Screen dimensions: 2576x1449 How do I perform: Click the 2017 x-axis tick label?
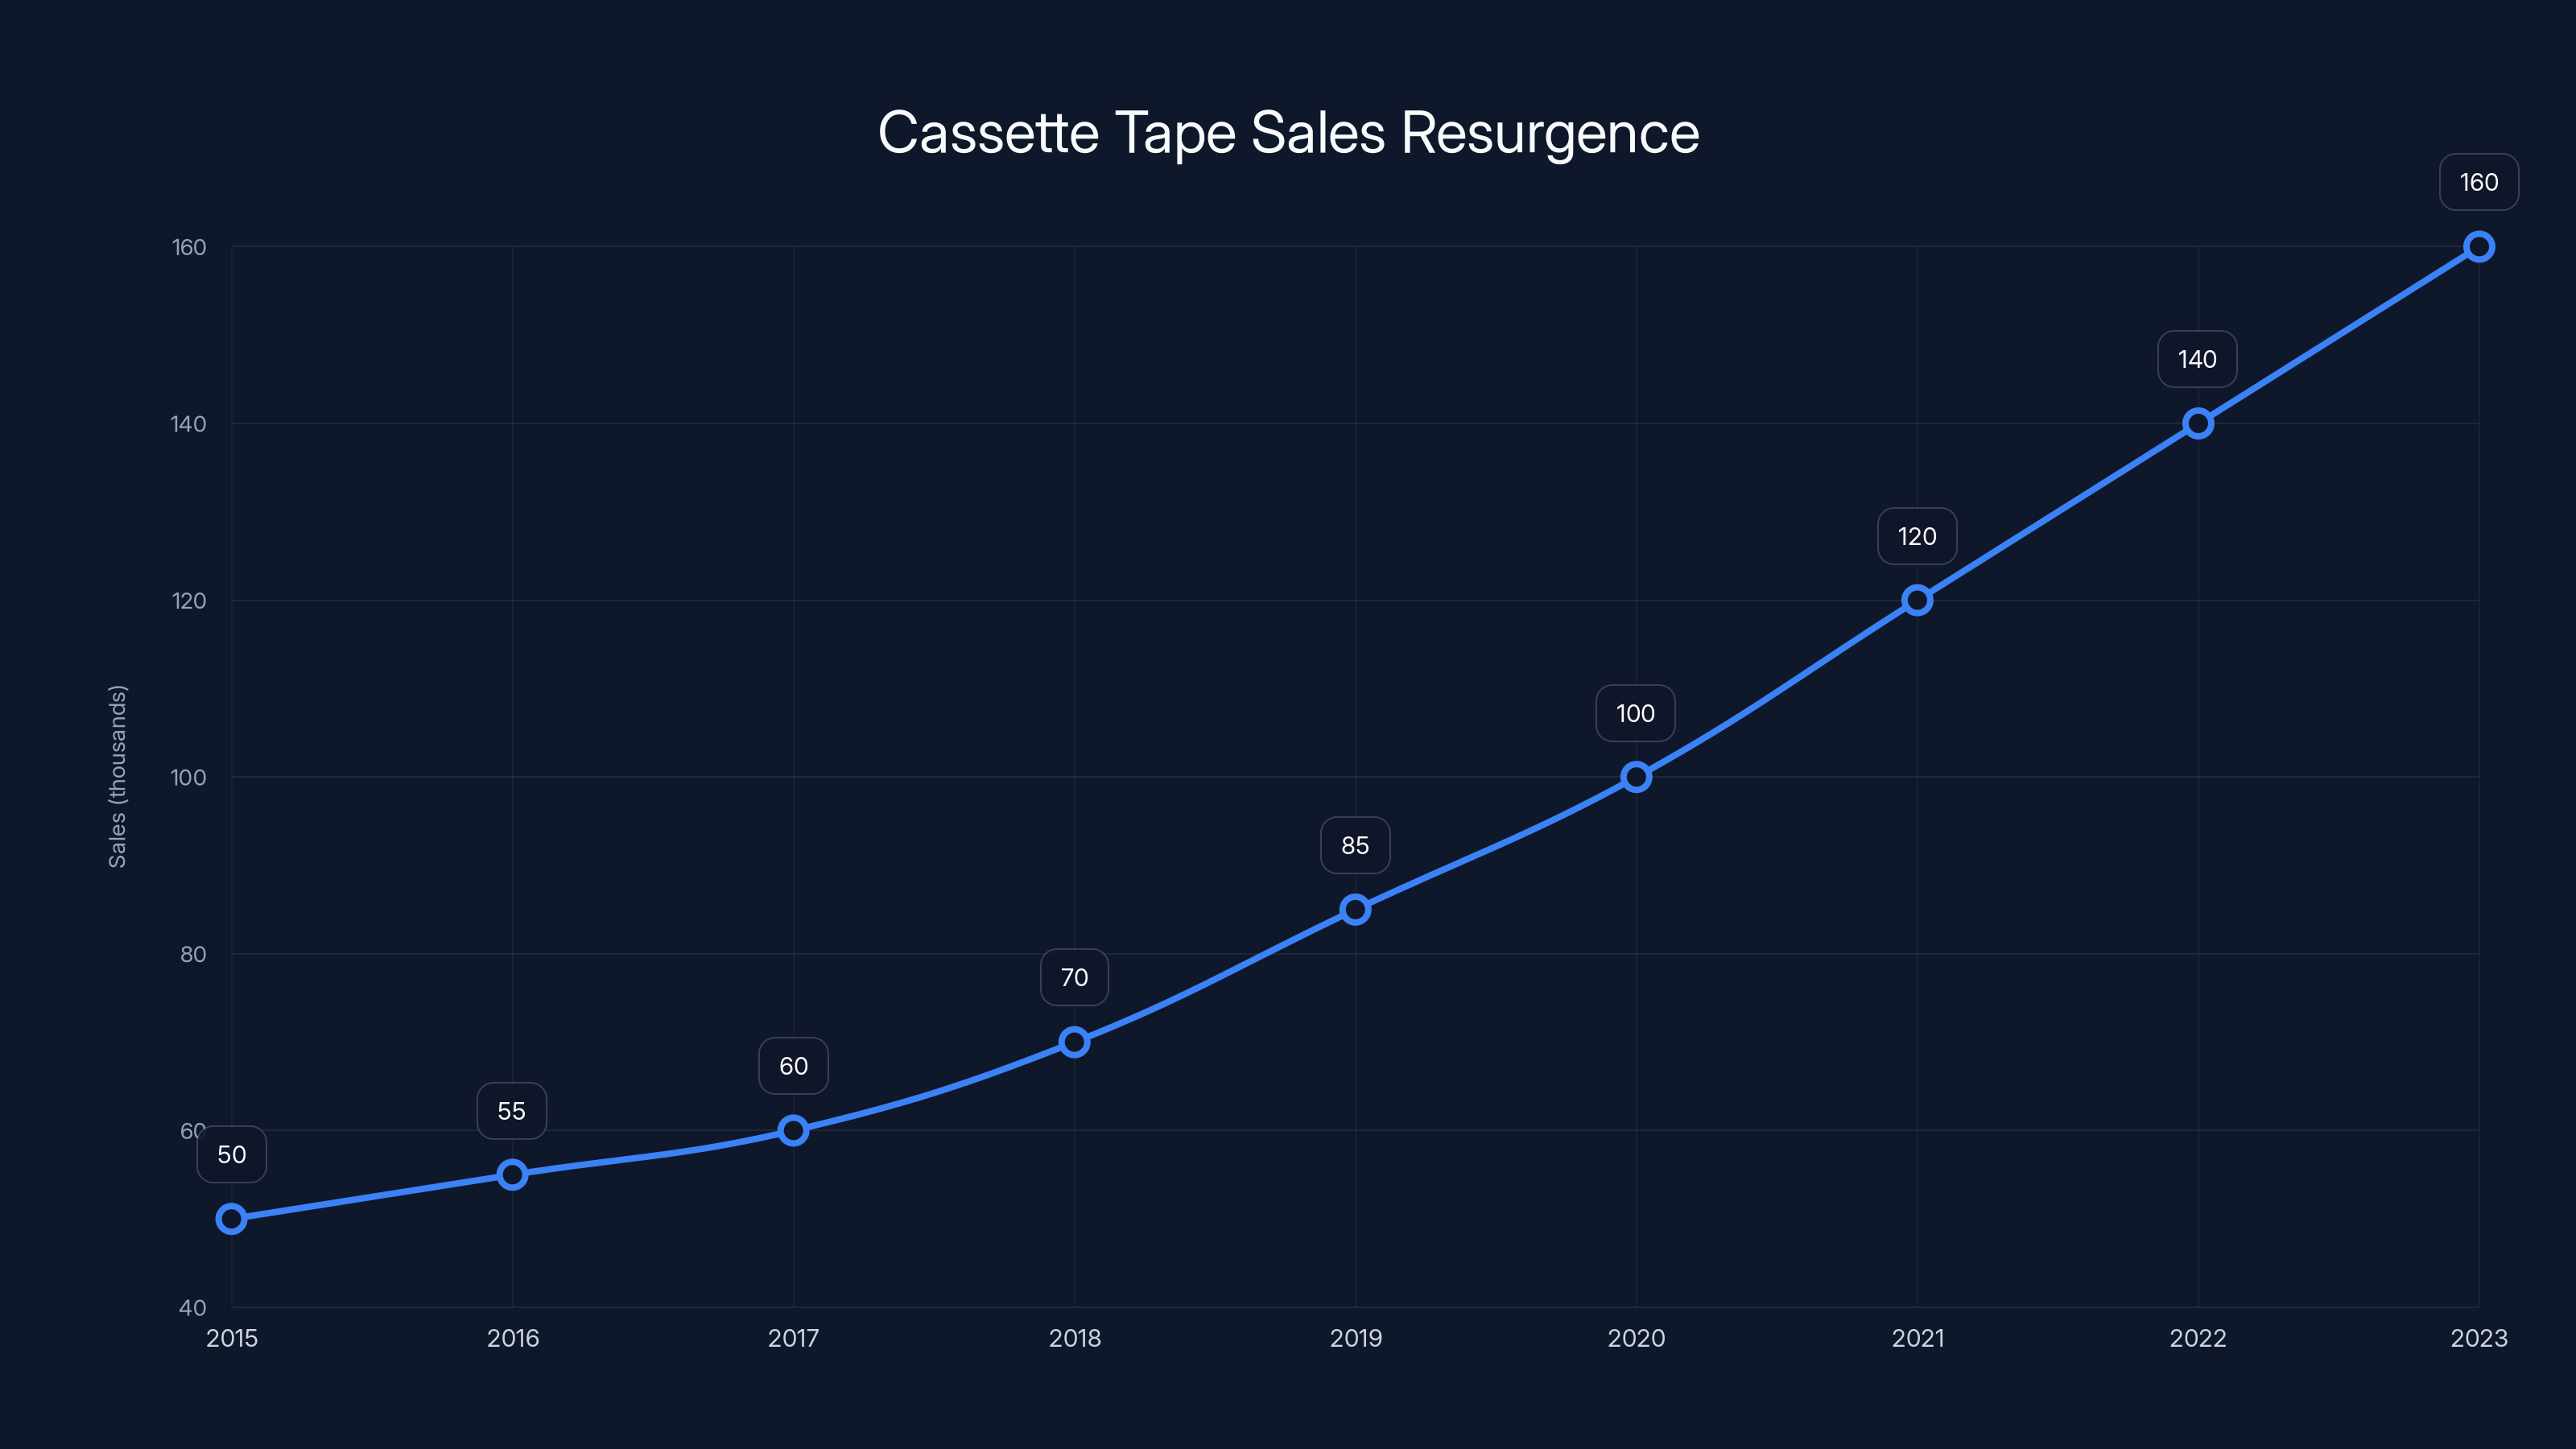(793, 1338)
